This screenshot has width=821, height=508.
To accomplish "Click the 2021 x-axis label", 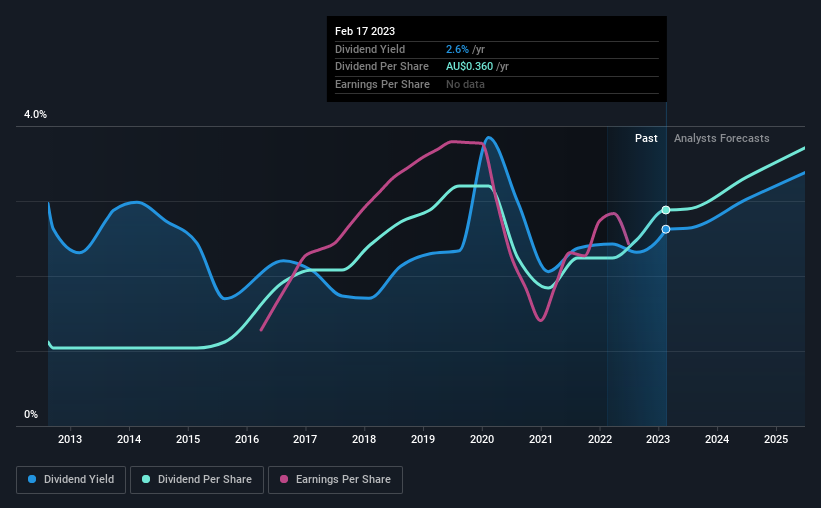I will tap(541, 439).
